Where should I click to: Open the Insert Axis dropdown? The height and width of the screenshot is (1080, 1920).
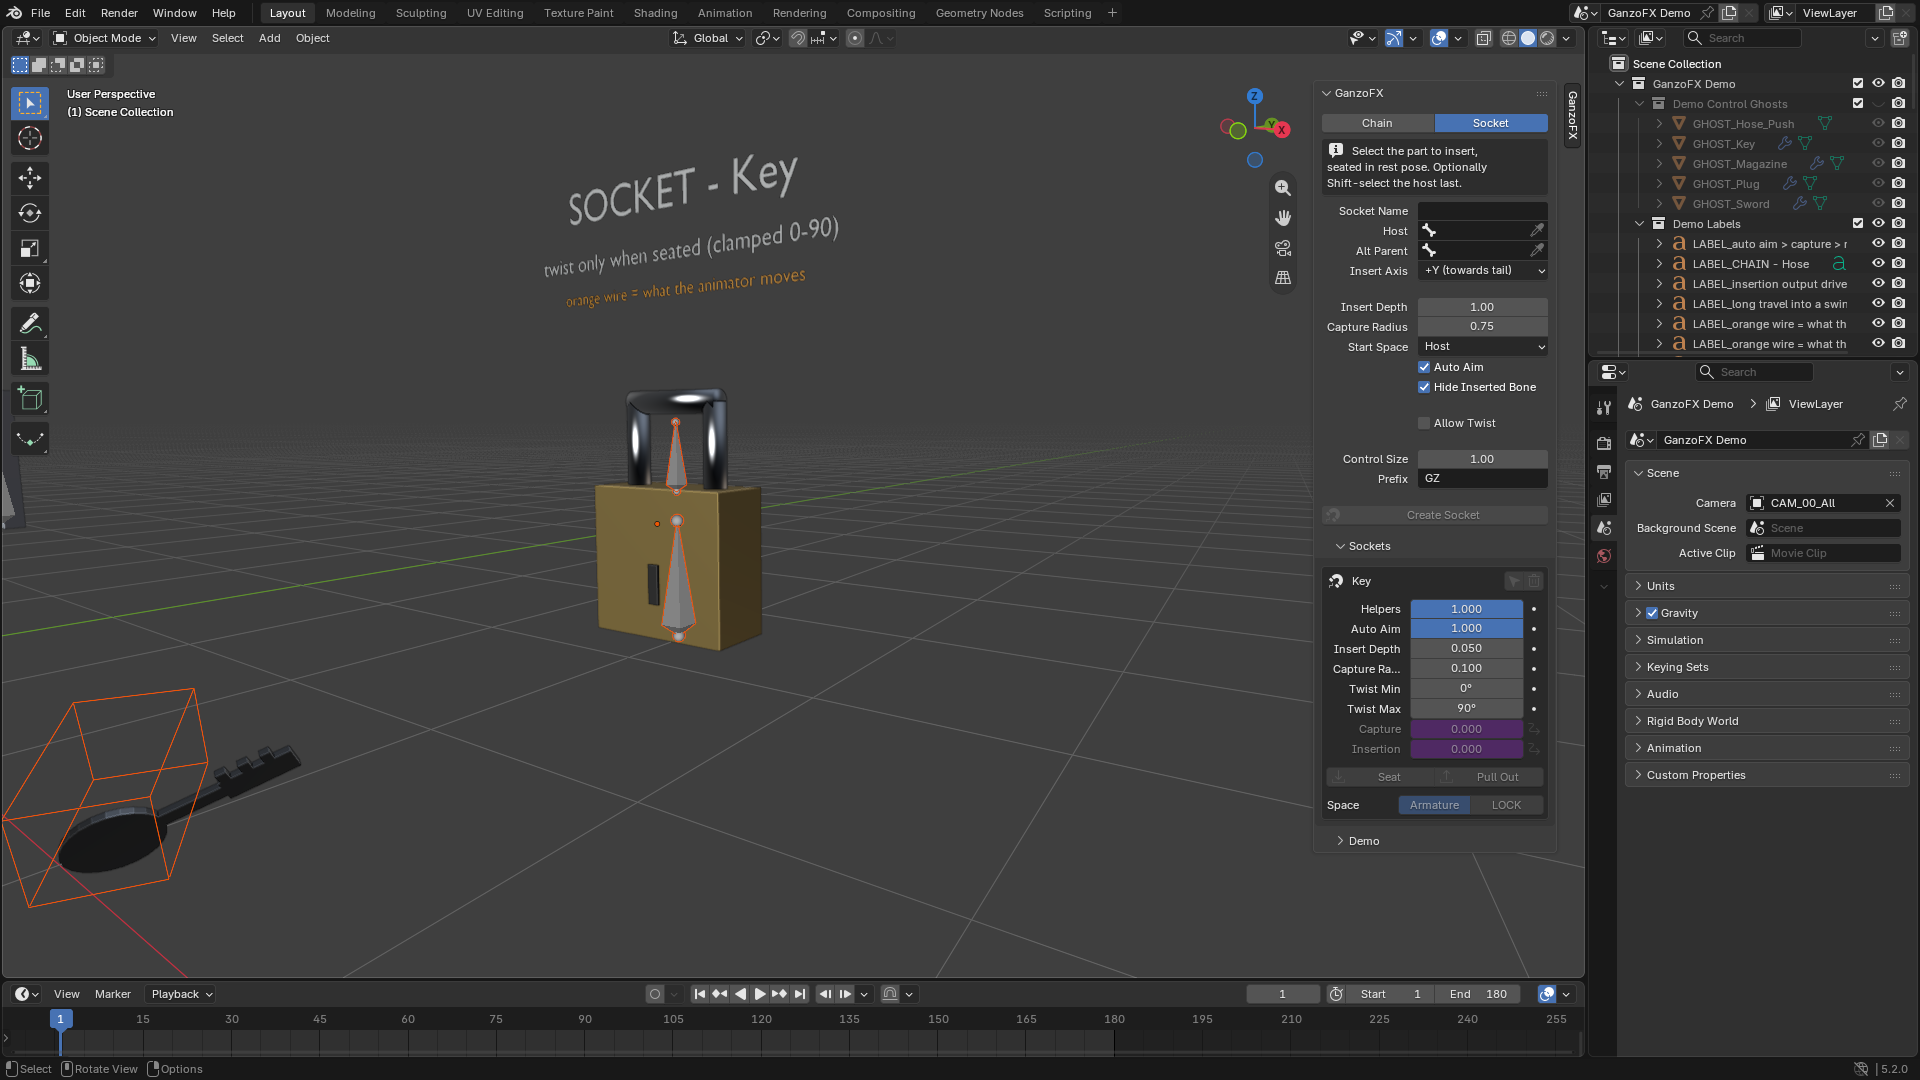[x=1483, y=271]
